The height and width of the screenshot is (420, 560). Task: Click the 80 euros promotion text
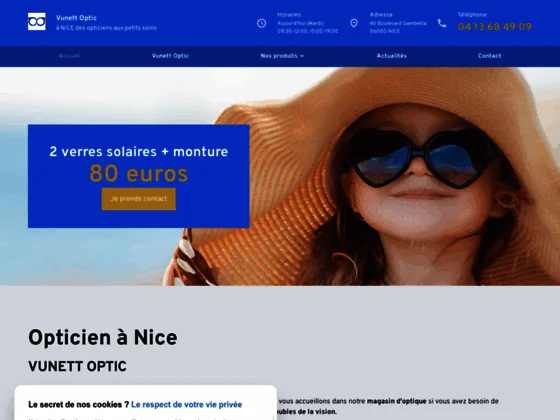(x=139, y=174)
